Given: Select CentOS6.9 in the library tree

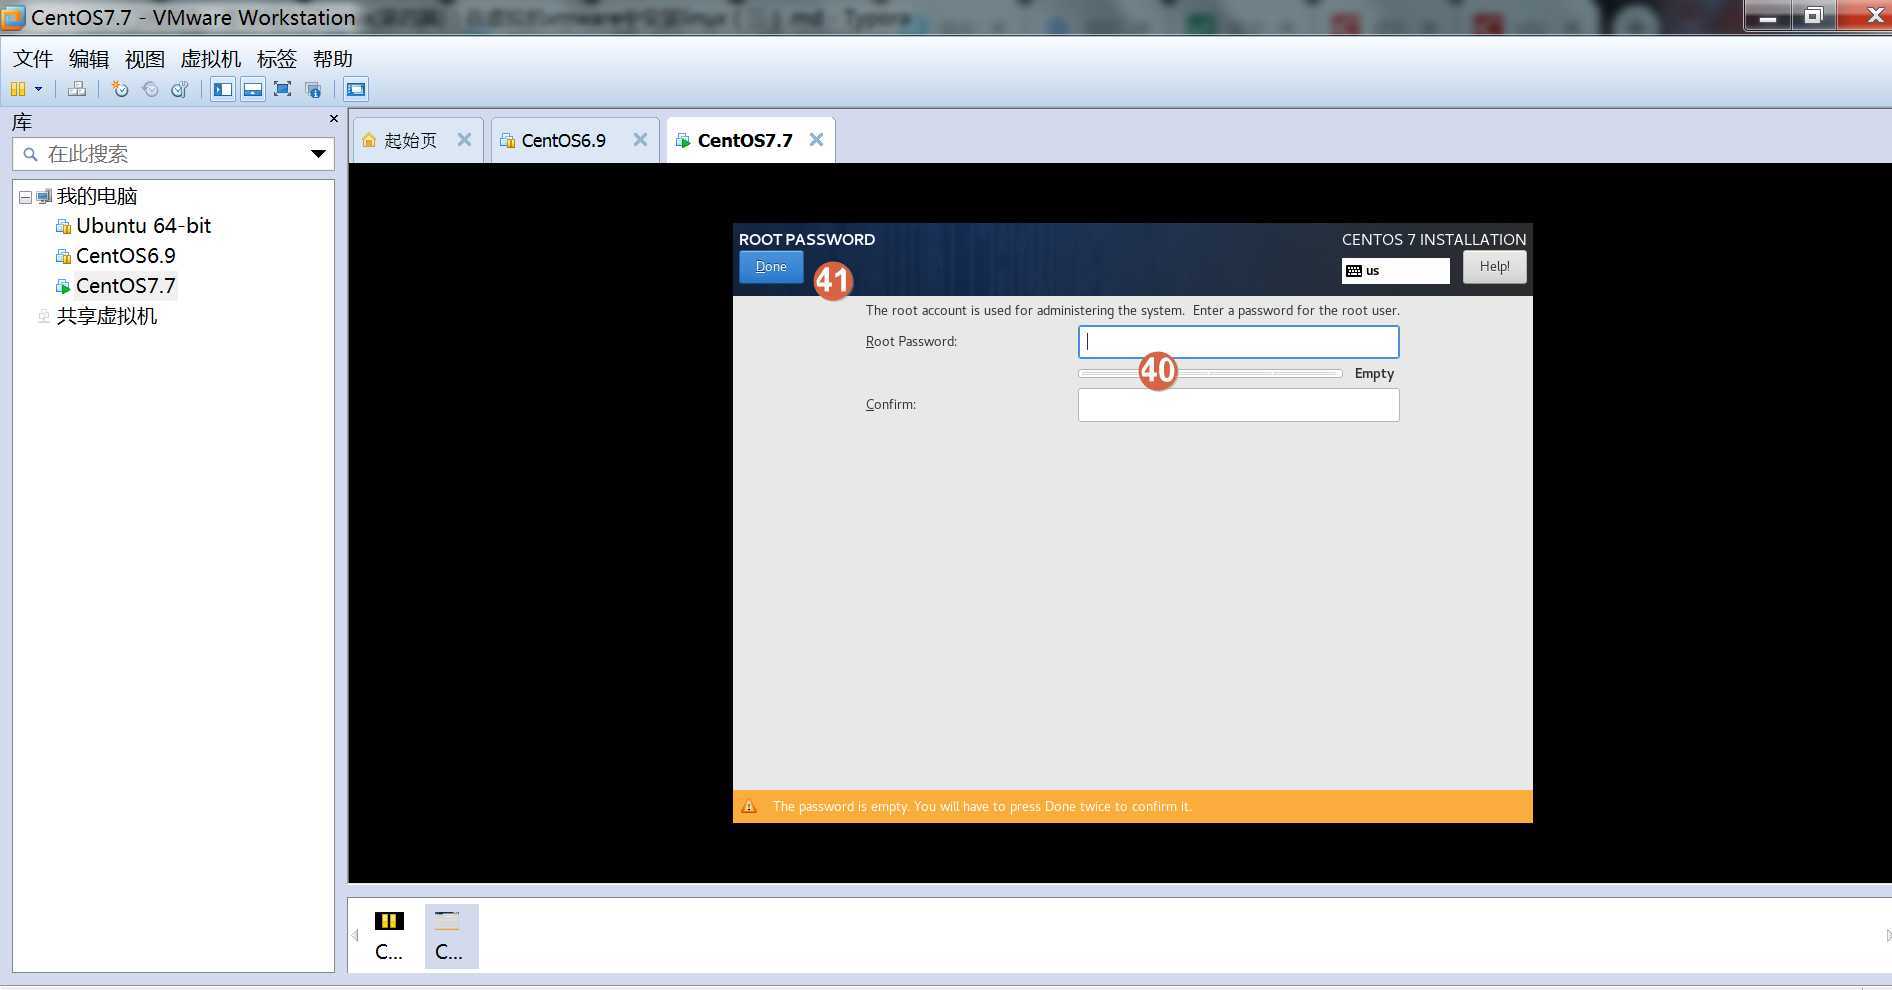Looking at the screenshot, I should (126, 256).
